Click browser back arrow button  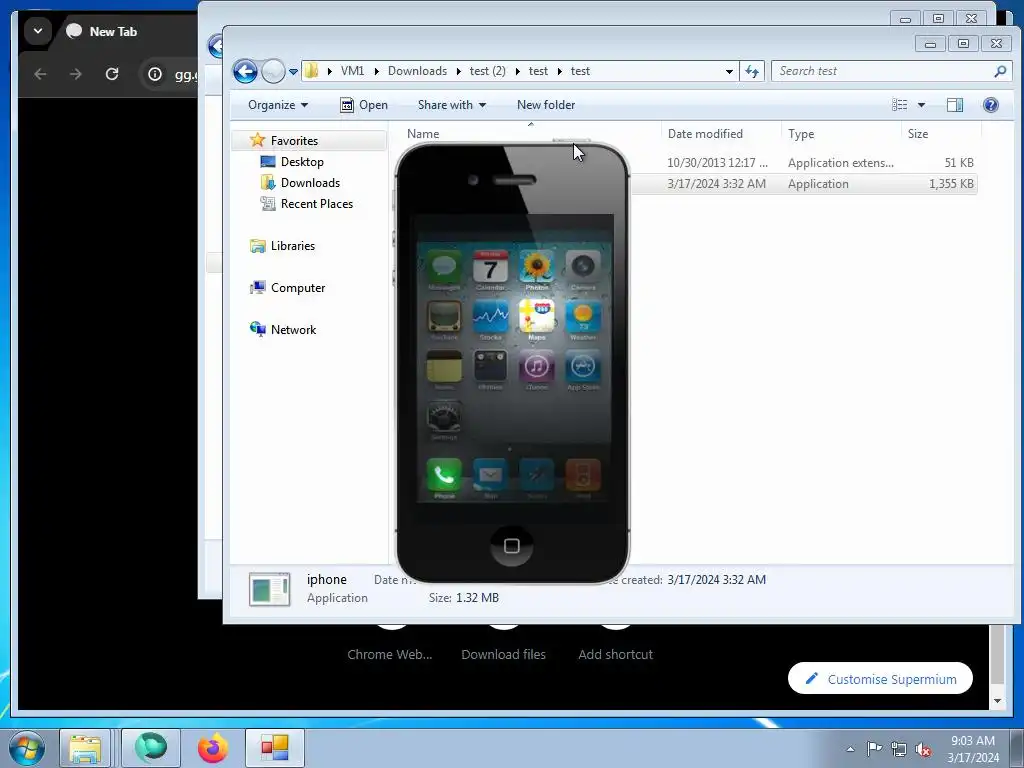click(x=40, y=74)
